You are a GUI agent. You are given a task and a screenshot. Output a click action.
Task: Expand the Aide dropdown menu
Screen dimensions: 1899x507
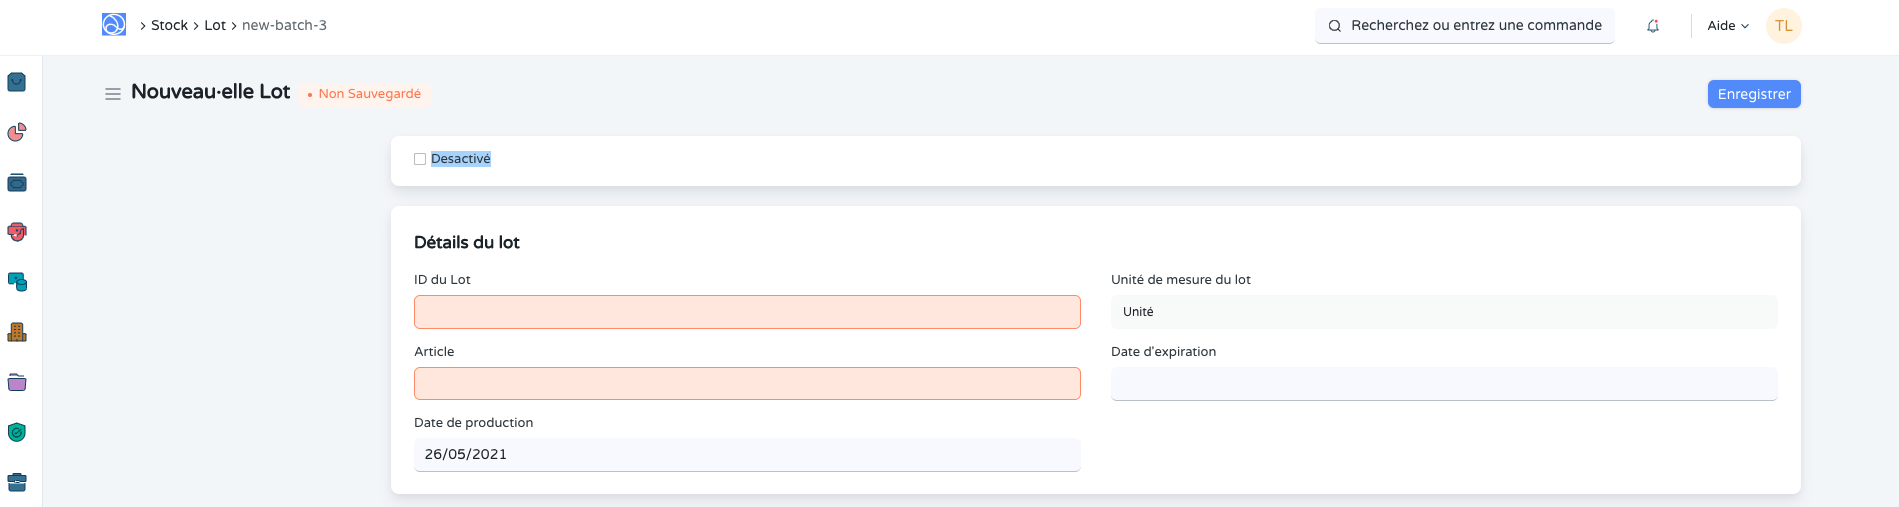[x=1727, y=26]
